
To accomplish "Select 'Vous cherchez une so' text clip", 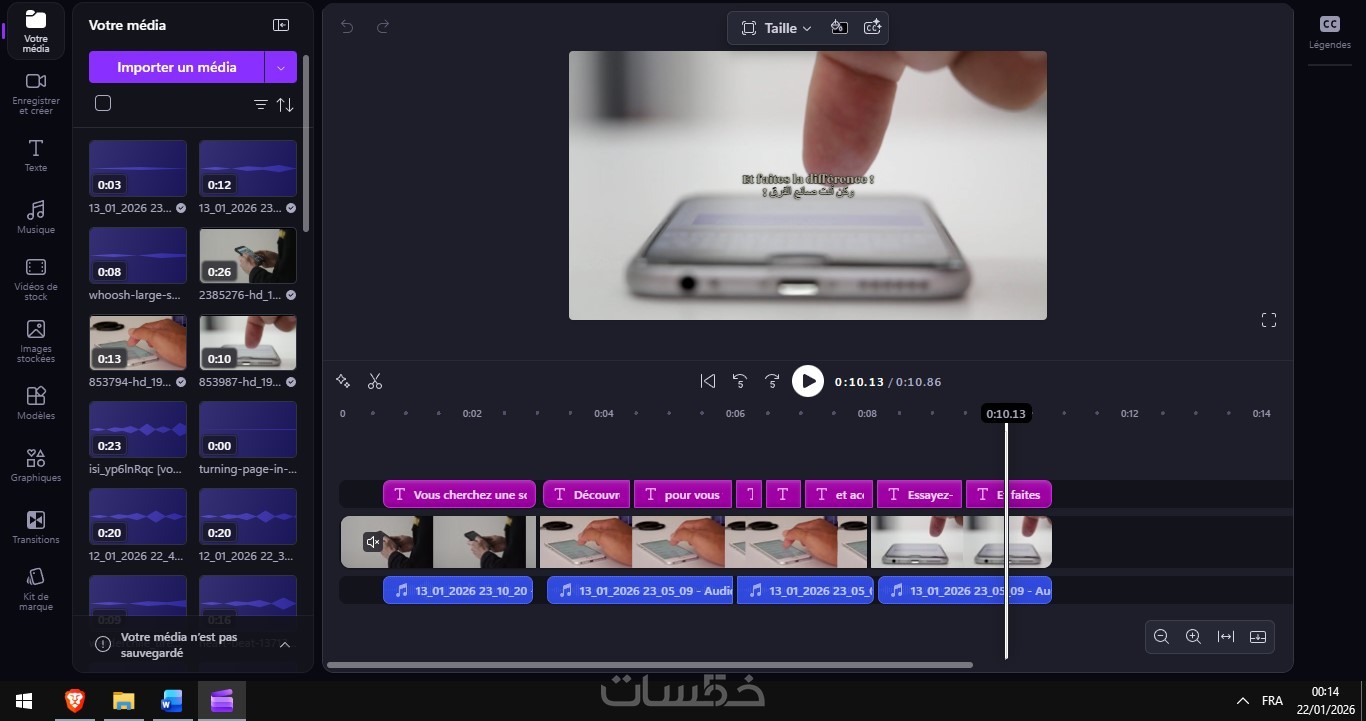I will 459,494.
